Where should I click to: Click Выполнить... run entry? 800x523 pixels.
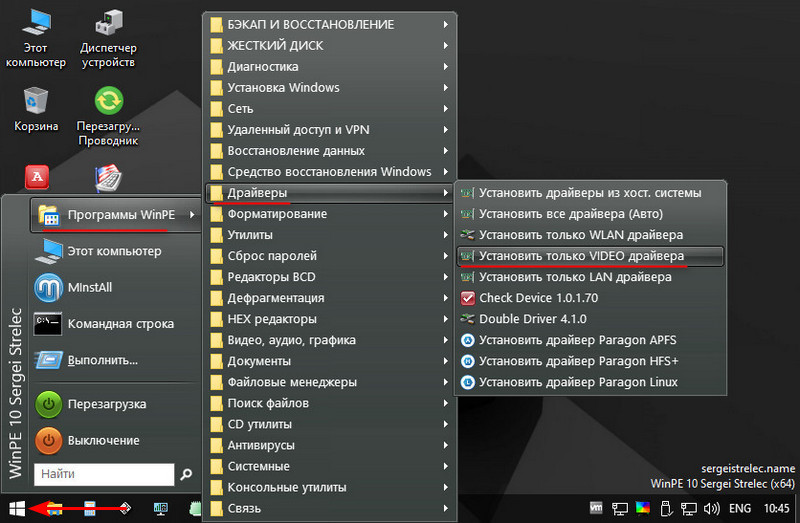(115, 360)
